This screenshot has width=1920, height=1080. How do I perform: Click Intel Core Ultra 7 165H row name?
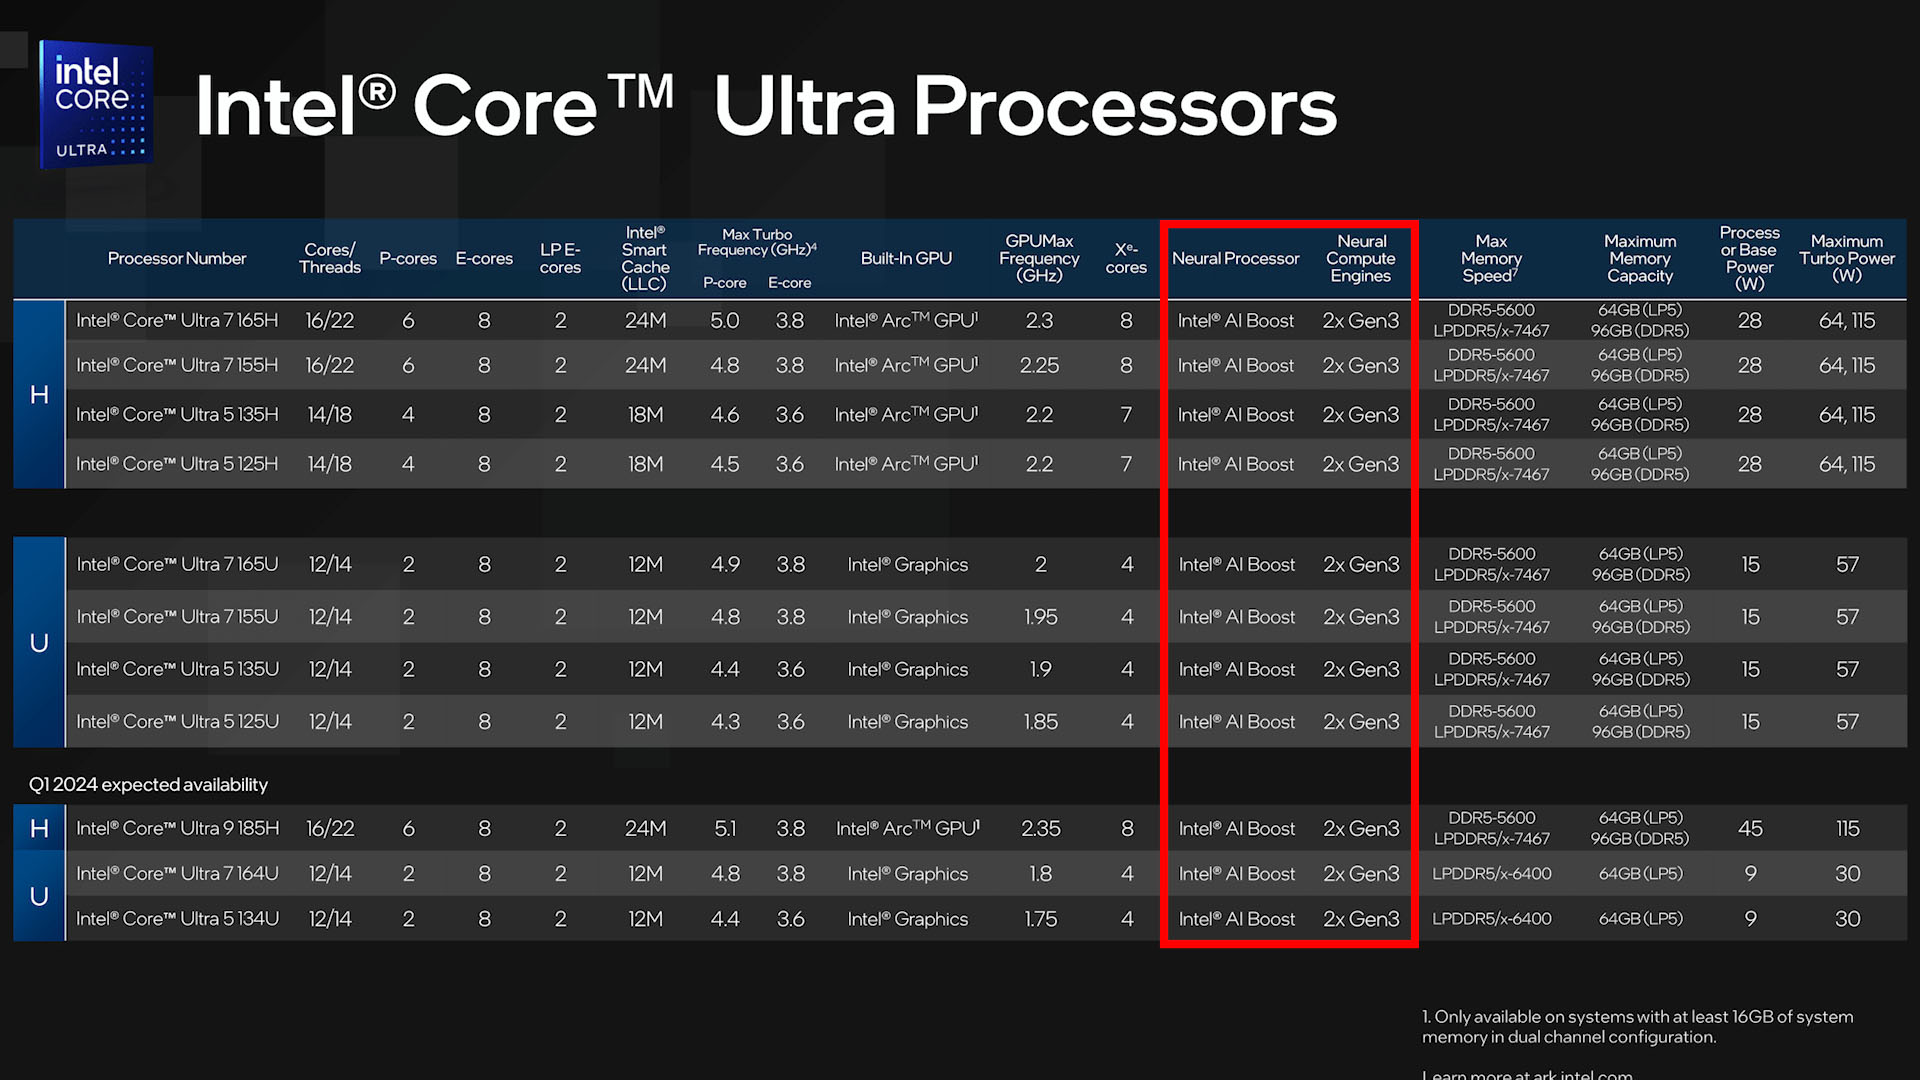177,320
